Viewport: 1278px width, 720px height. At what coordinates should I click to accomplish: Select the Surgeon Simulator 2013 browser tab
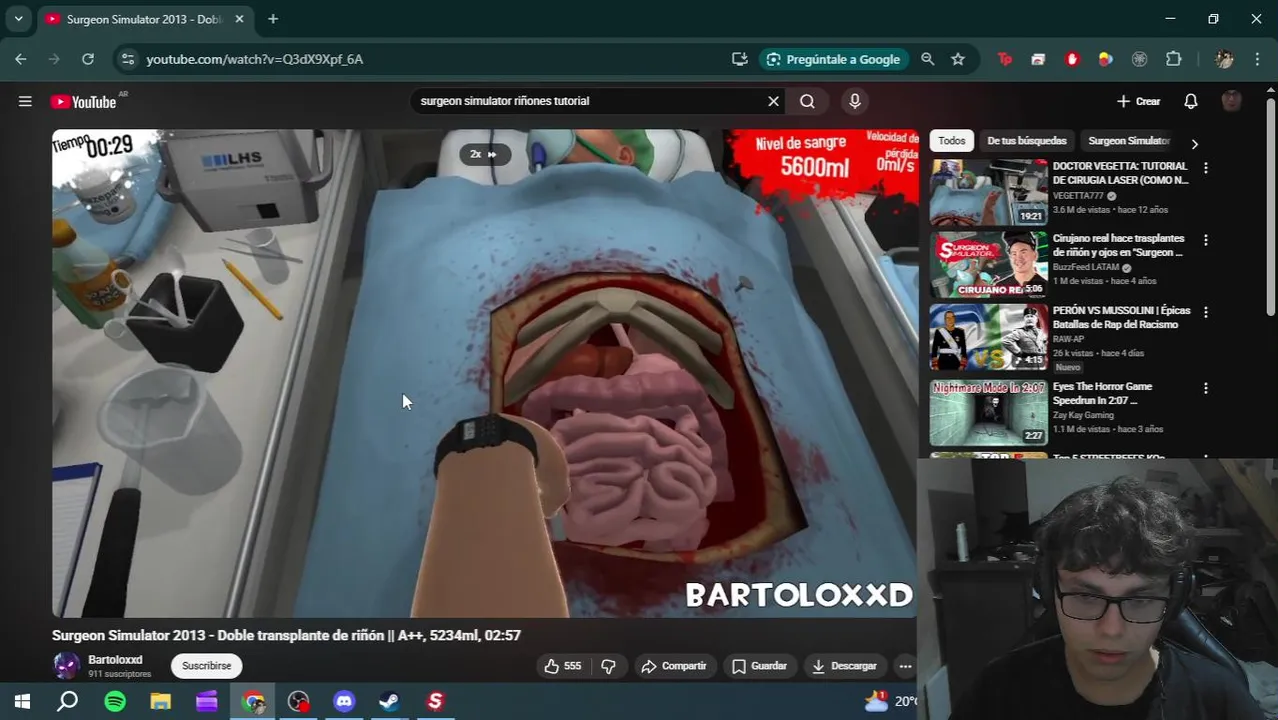tap(144, 19)
